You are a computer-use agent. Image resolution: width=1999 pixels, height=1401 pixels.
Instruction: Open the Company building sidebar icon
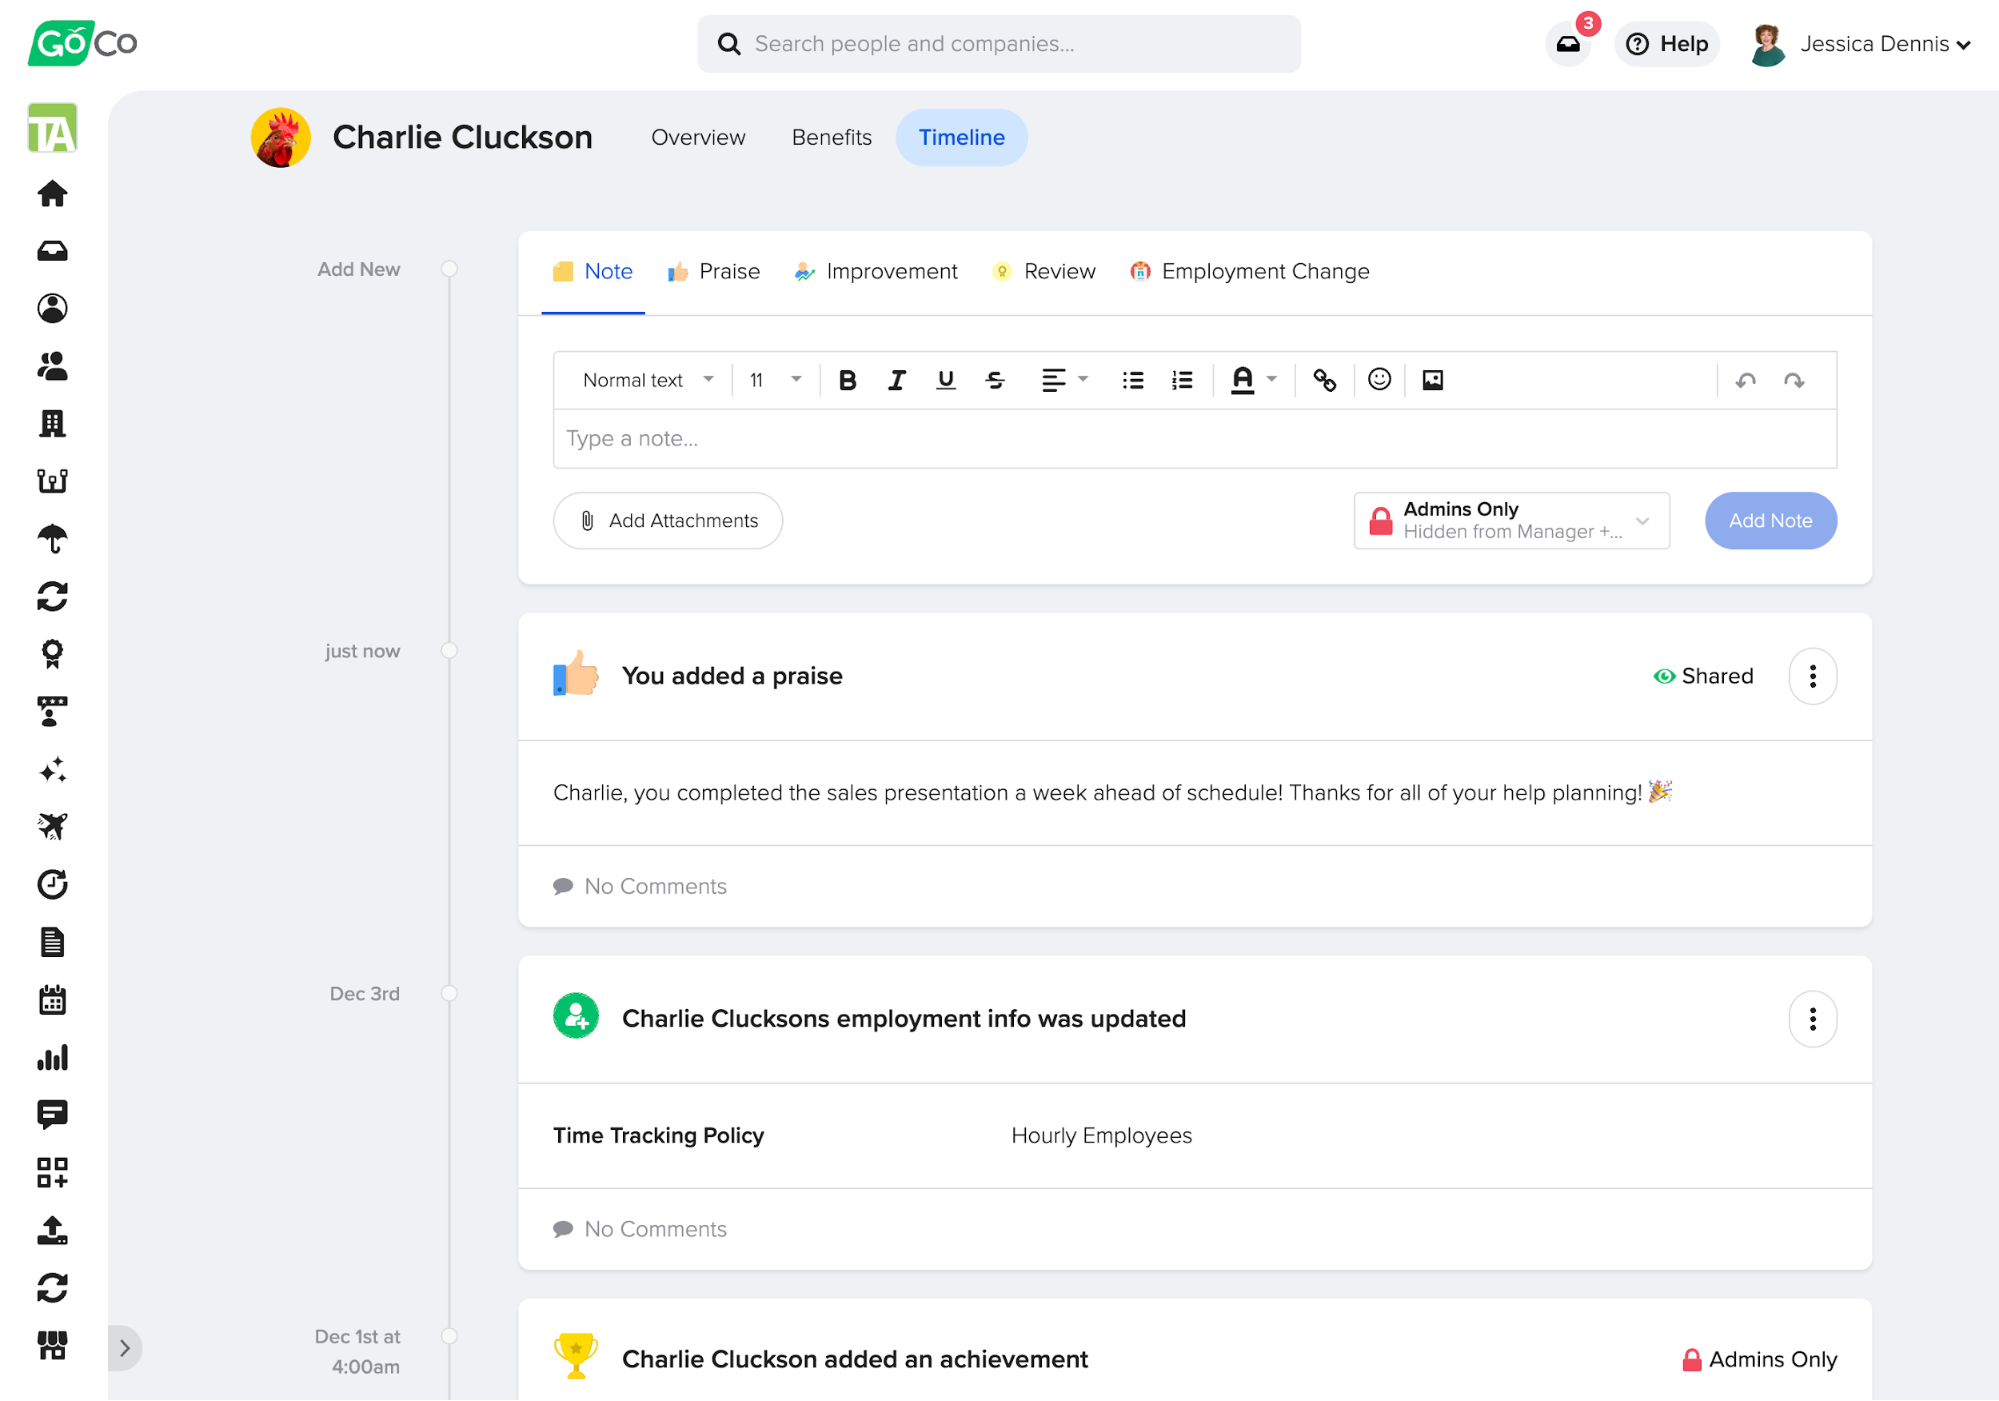(x=52, y=424)
